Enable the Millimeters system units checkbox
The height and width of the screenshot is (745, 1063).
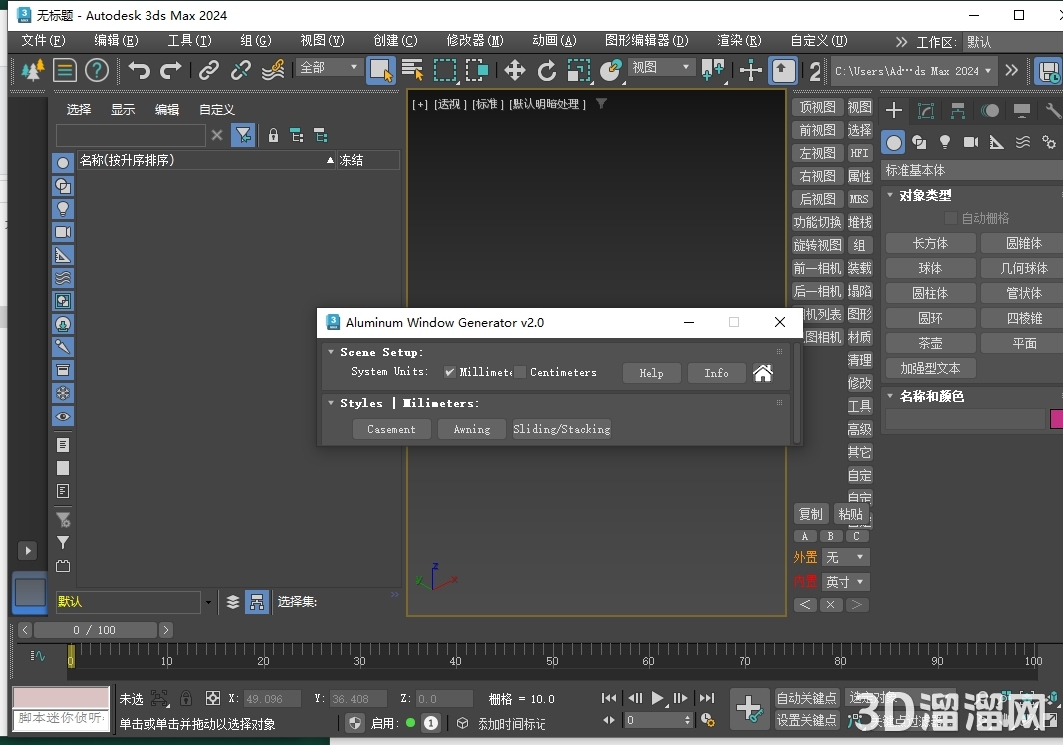449,372
